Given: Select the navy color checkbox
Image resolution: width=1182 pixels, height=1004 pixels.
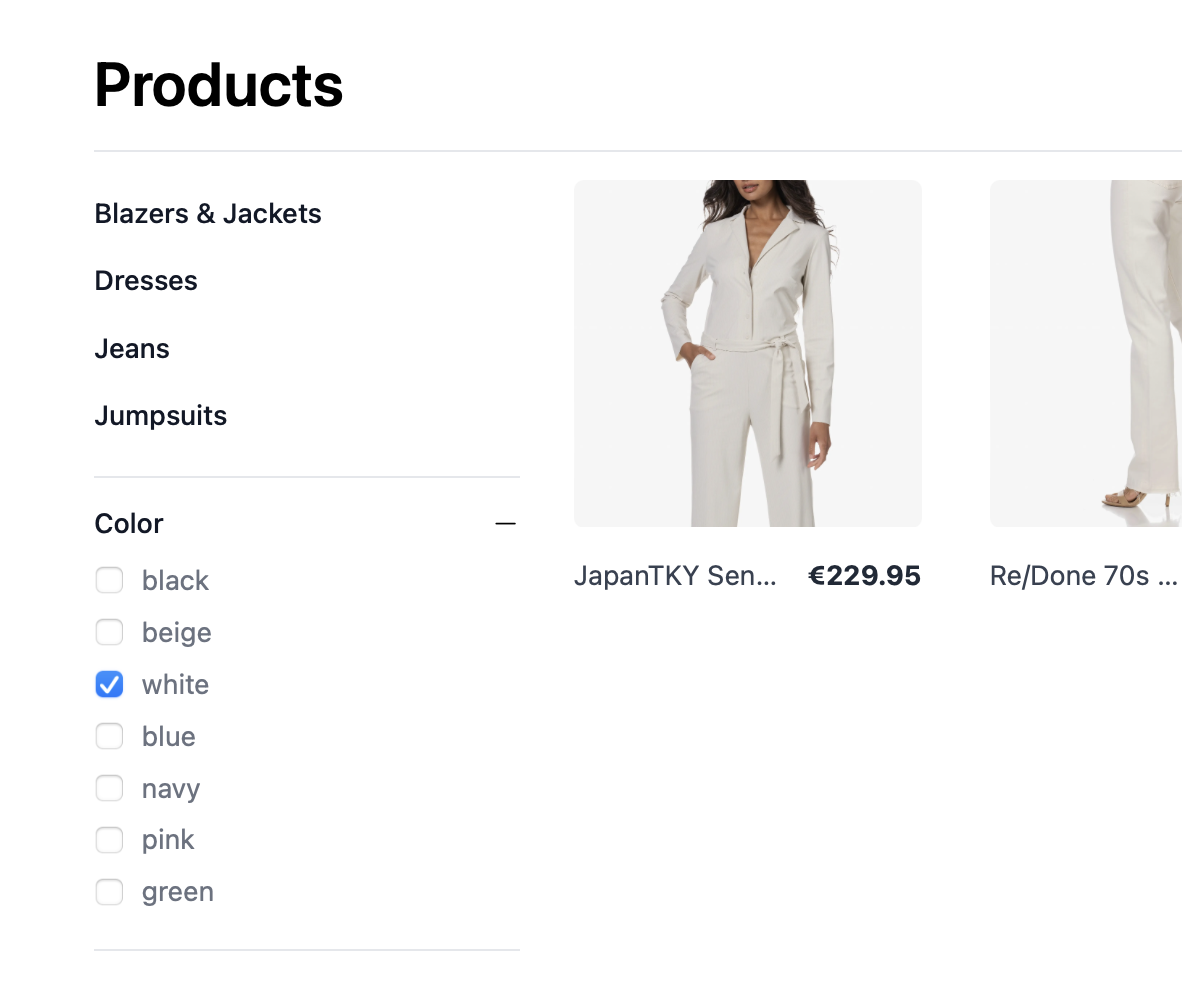Looking at the screenshot, I should 109,789.
